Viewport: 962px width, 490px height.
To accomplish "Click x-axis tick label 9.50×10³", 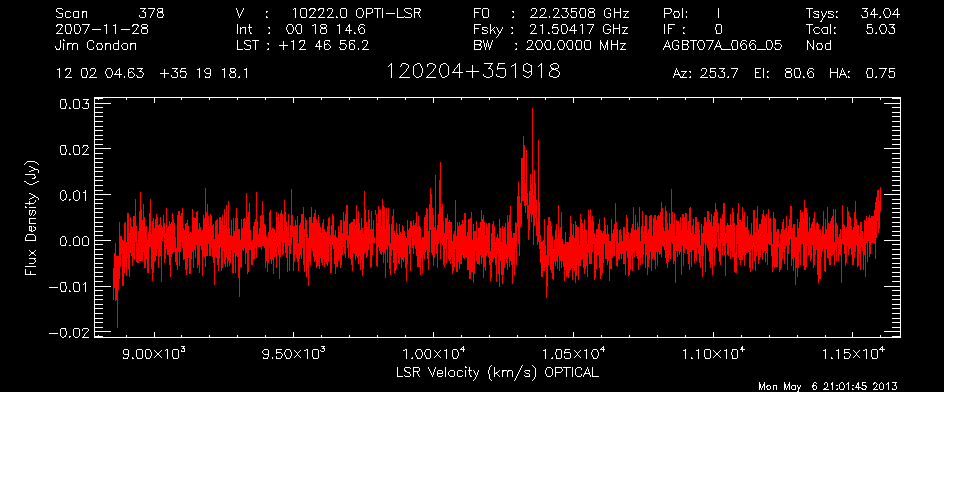I will [294, 354].
